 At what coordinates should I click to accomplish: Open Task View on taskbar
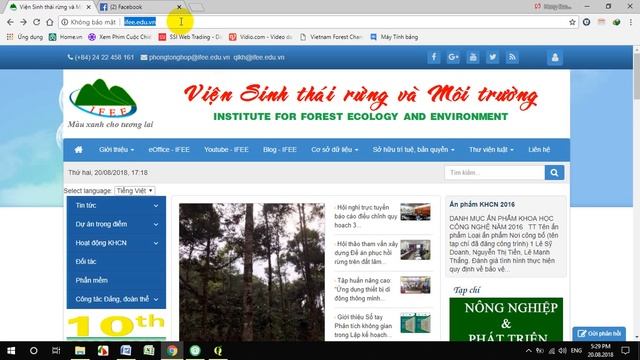pos(56,351)
